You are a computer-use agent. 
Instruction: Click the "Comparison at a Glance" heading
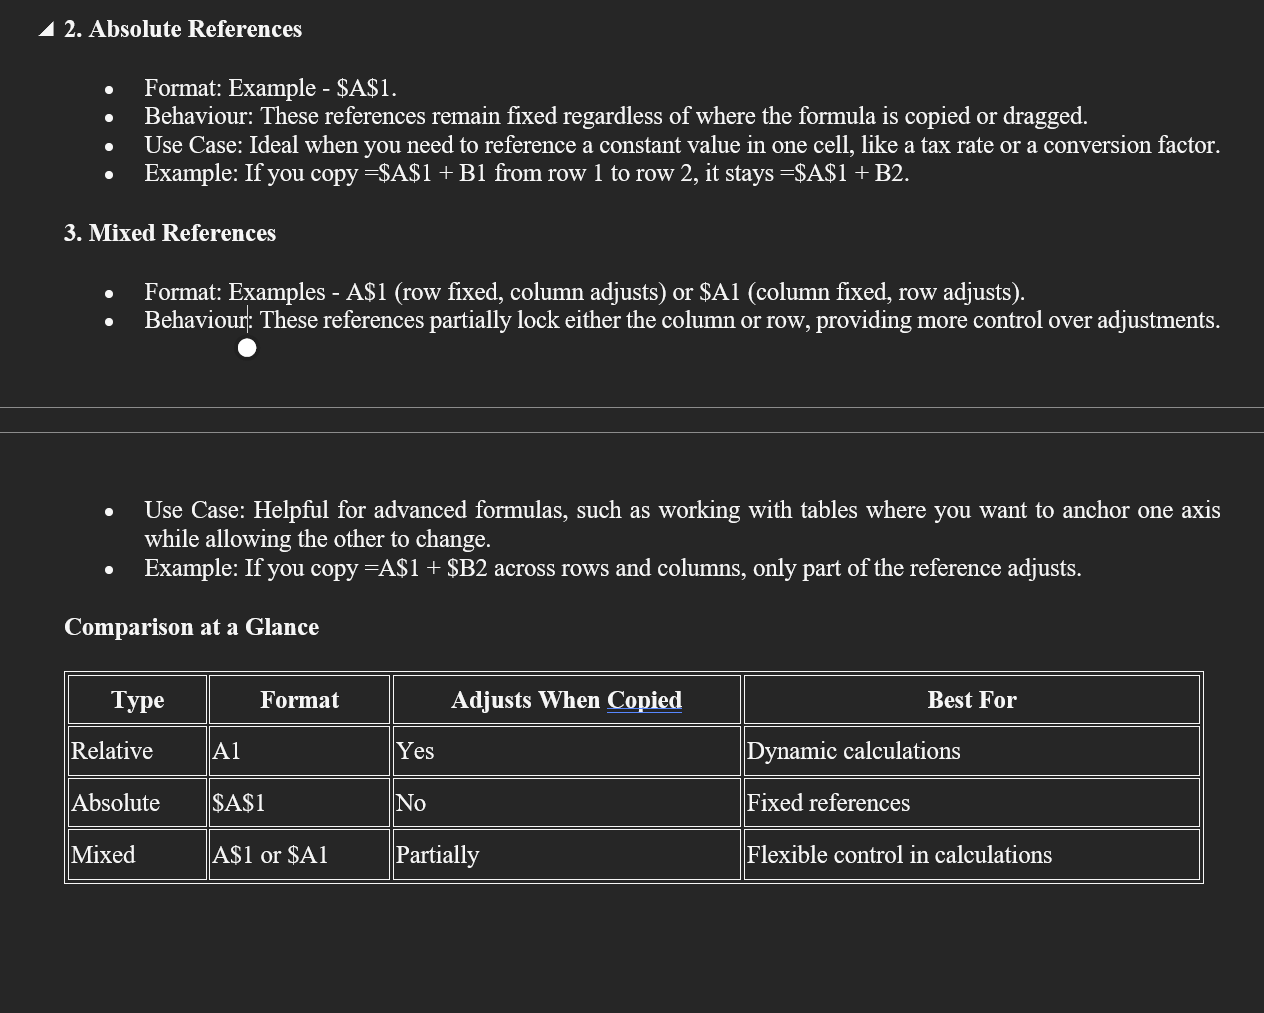click(191, 627)
